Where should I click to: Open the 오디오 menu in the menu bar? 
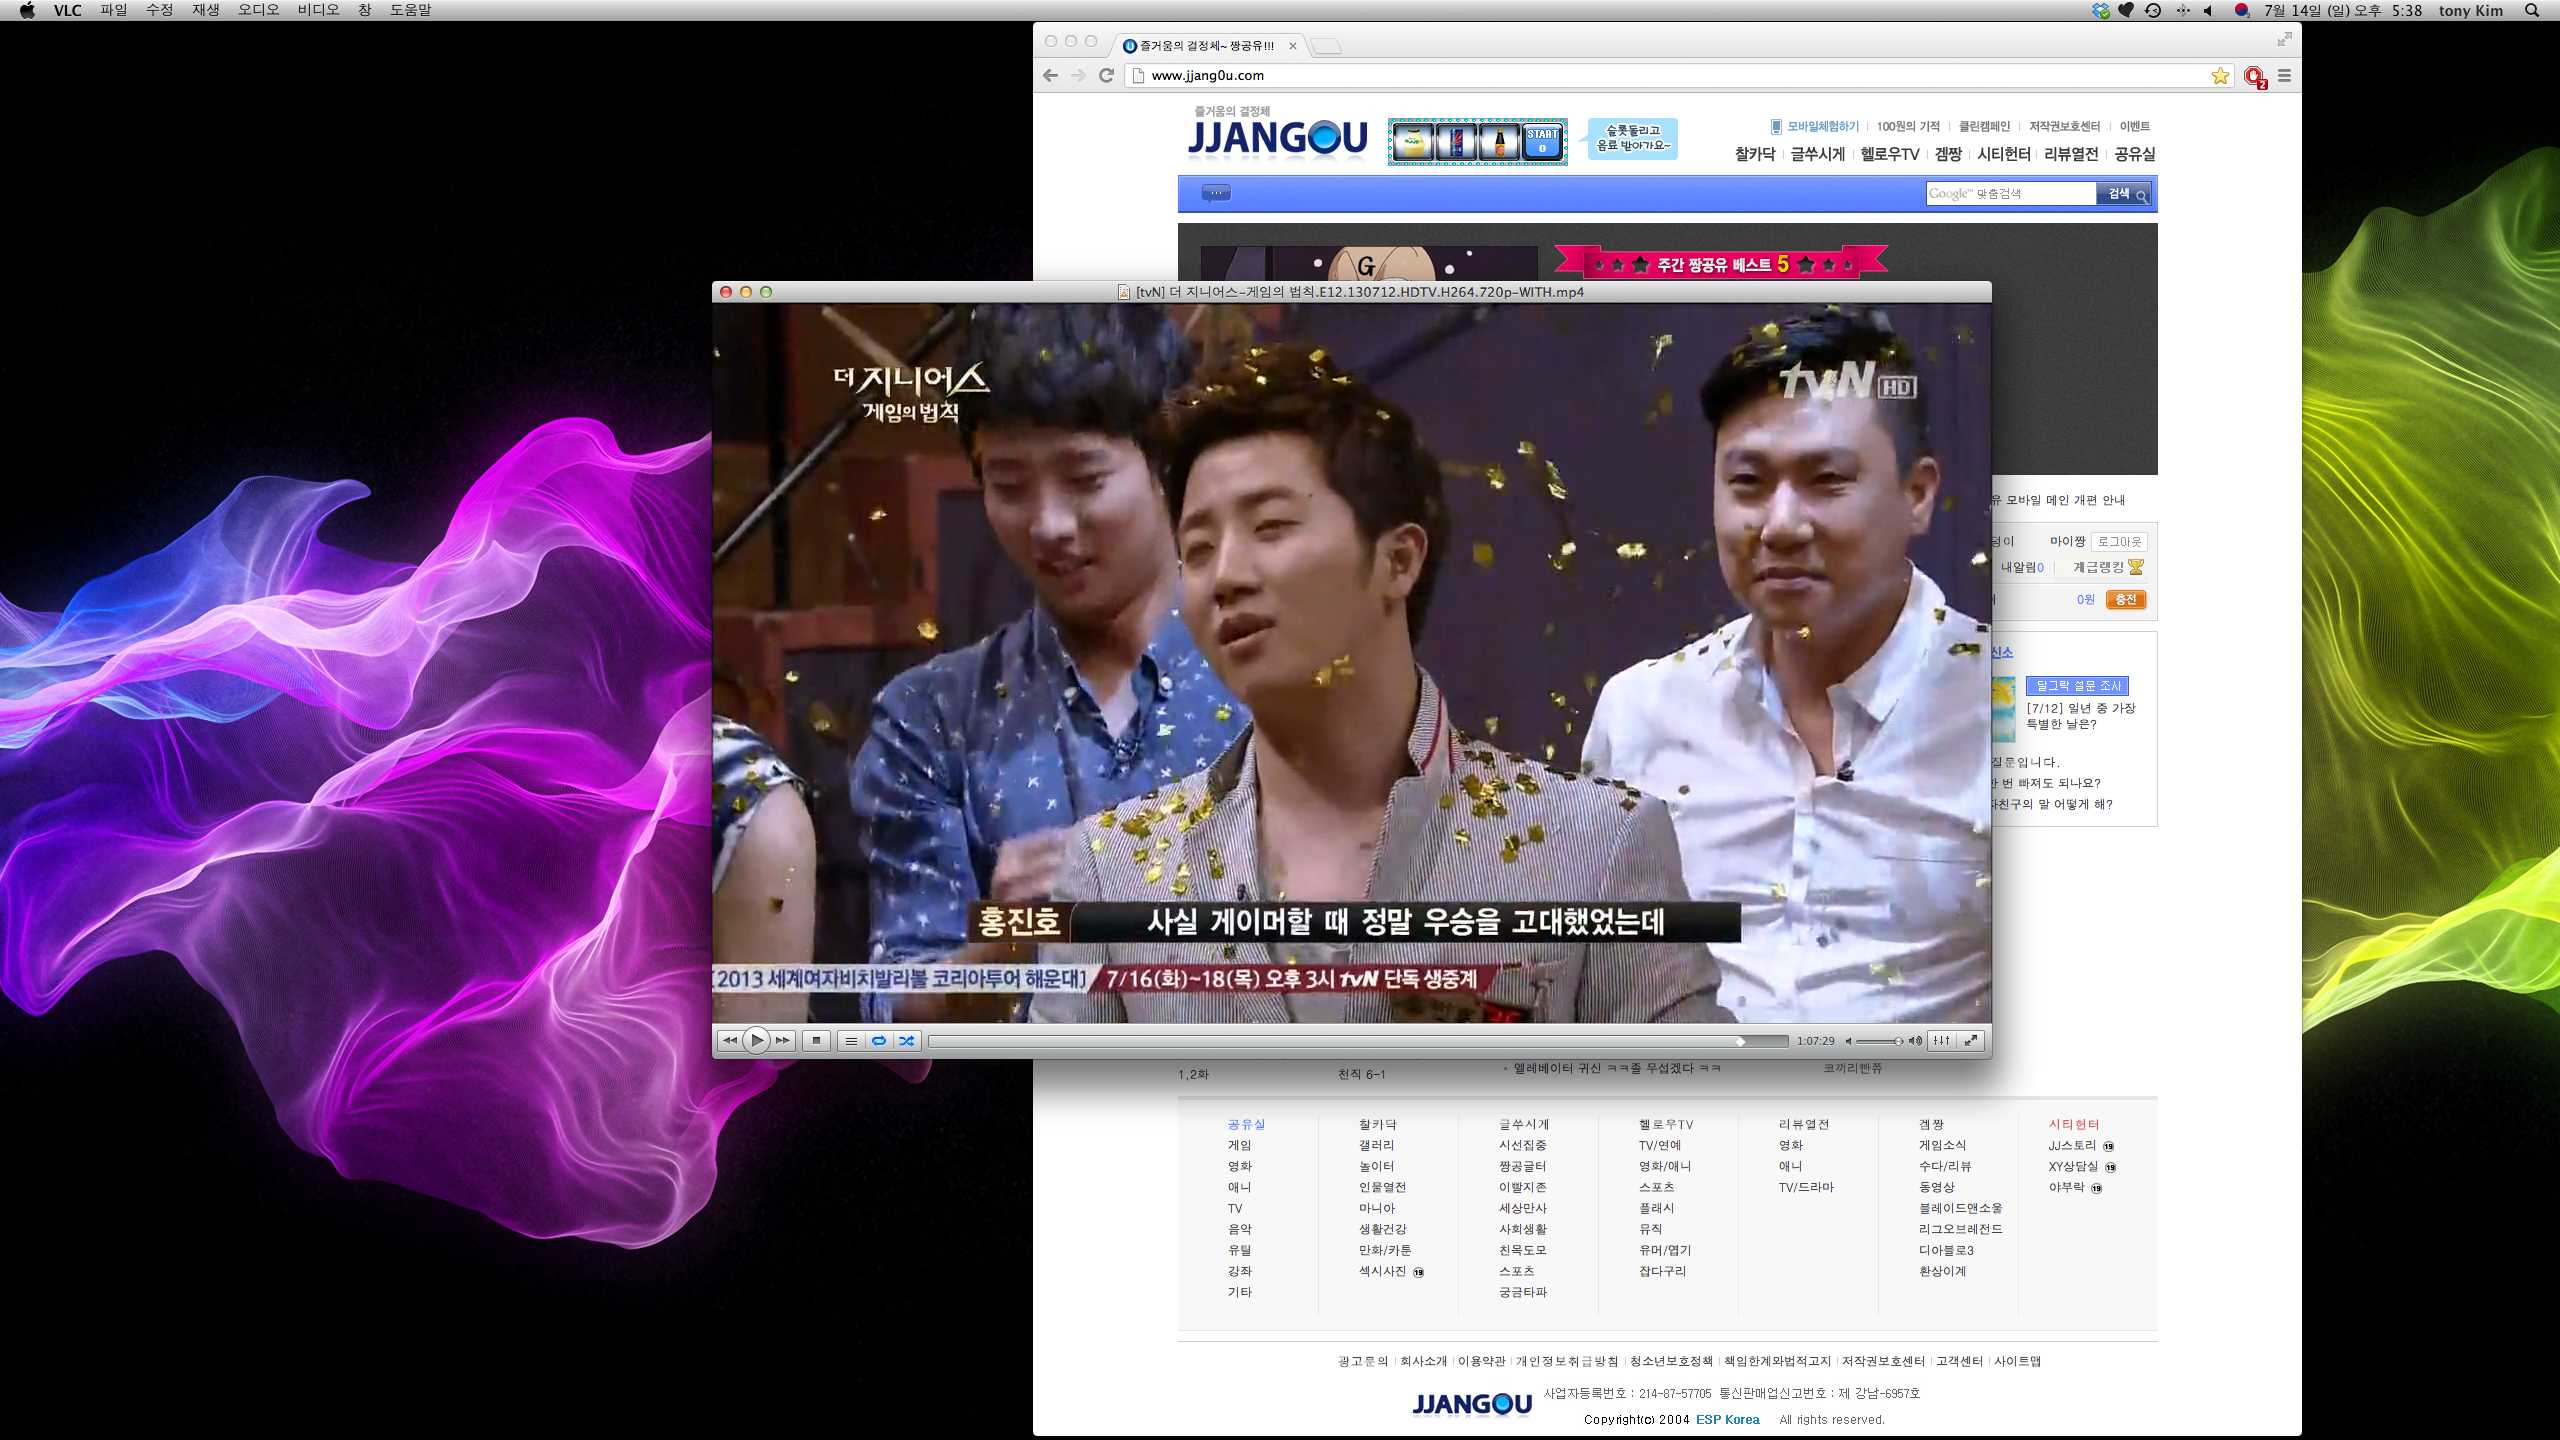[259, 10]
